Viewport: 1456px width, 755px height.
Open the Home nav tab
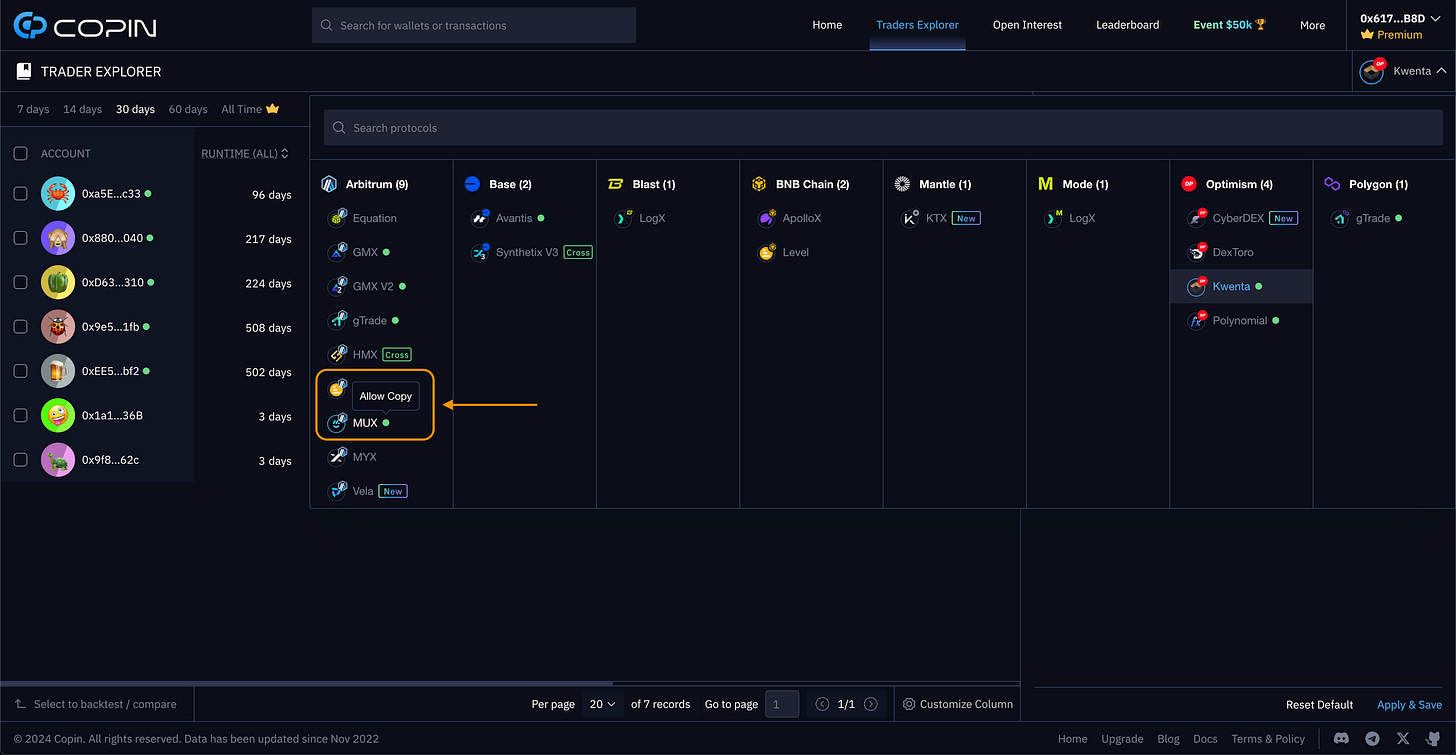coord(827,25)
